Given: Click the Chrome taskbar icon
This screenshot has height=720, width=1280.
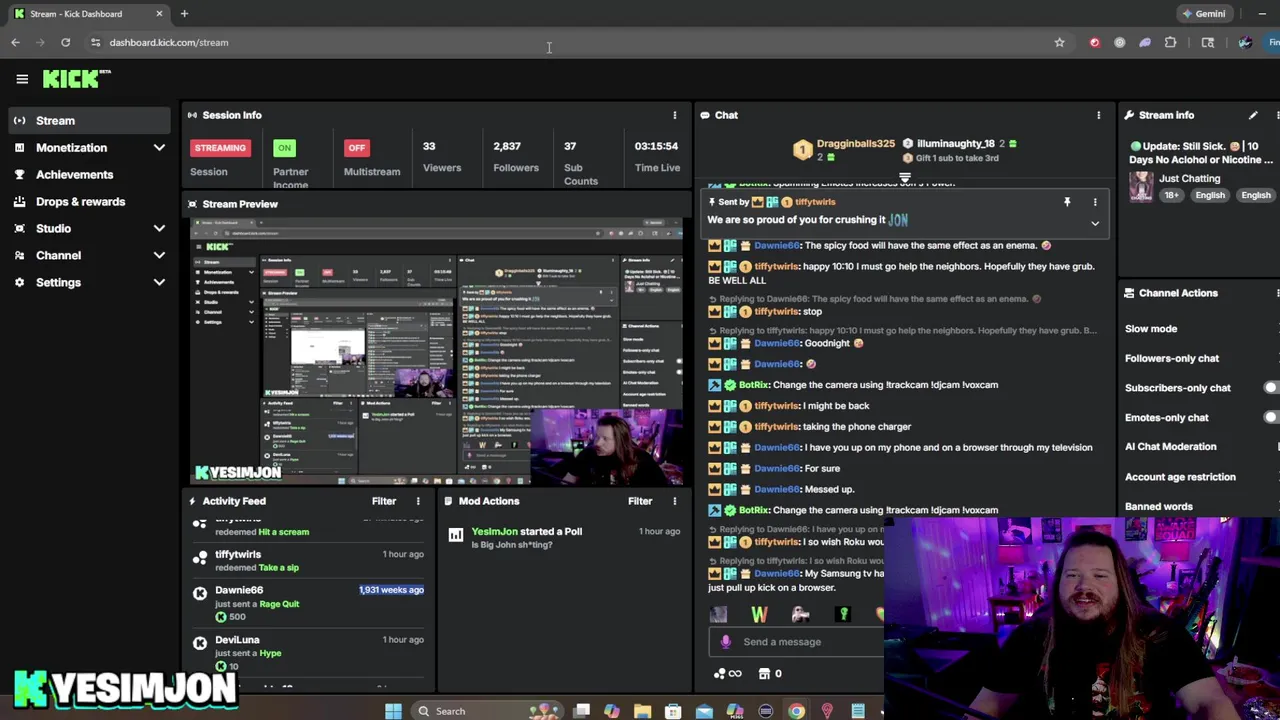Looking at the screenshot, I should [x=796, y=711].
